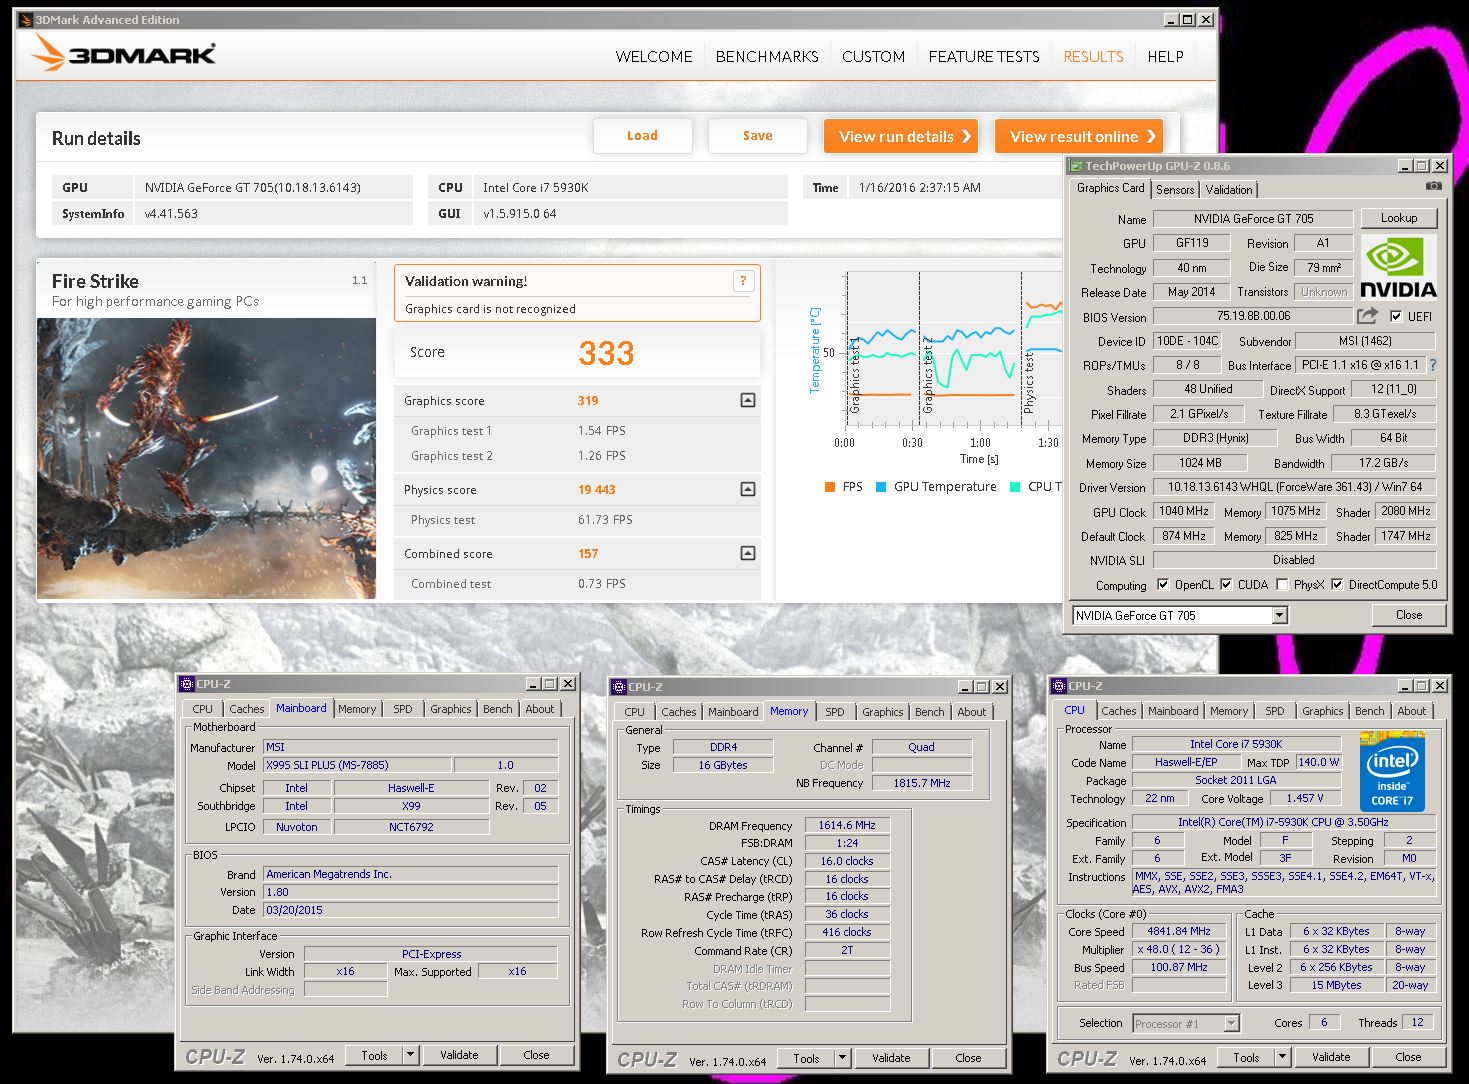
Task: Toggle the DirectCompute 5.0 checkbox
Action: [1336, 585]
